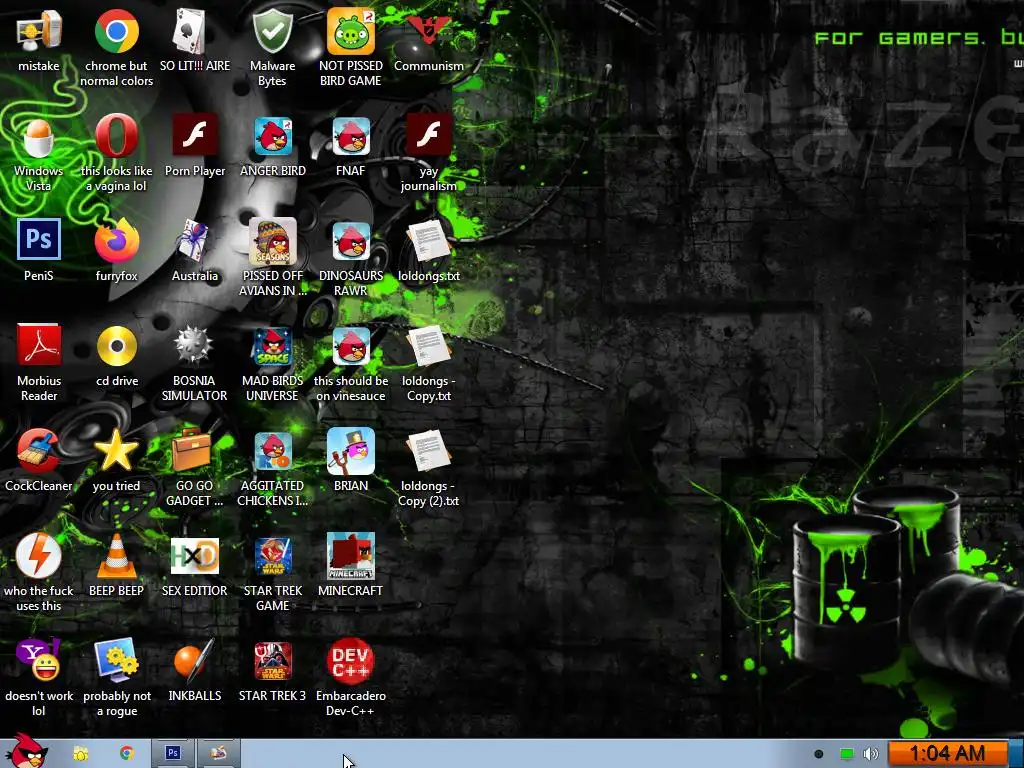This screenshot has width=1024, height=768.
Task: Click the green system tray indicator
Action: (846, 754)
